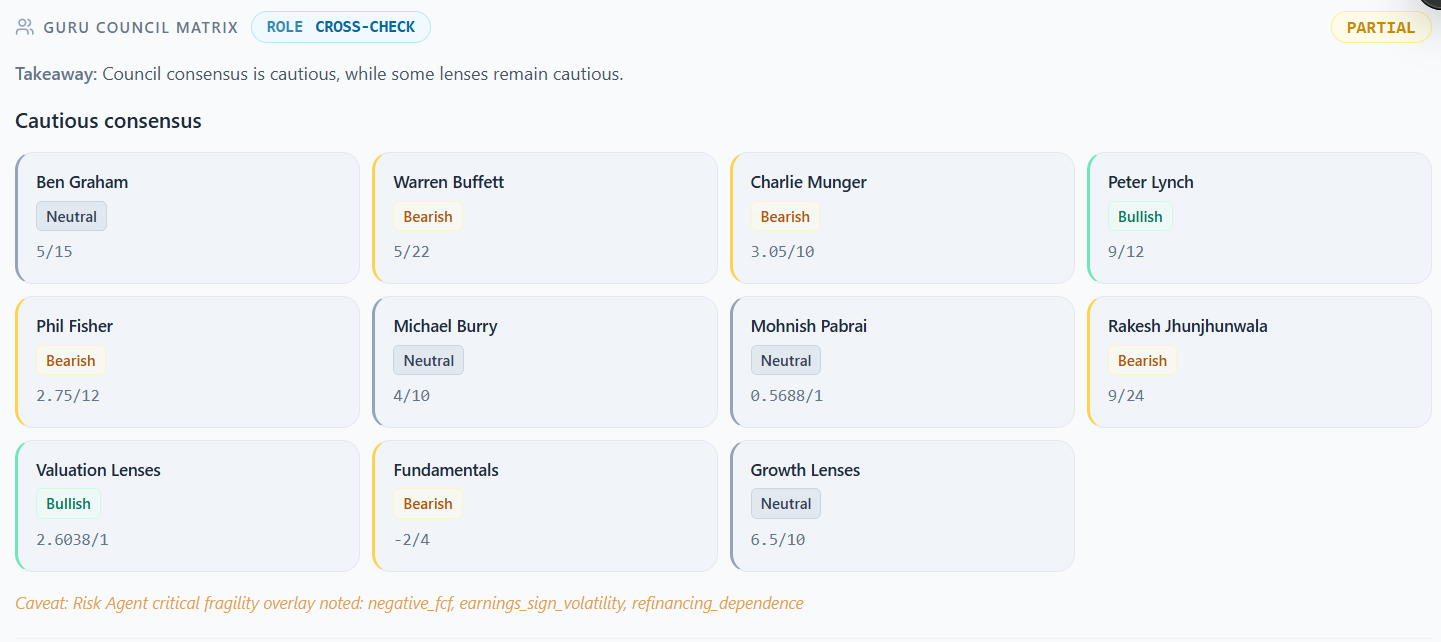This screenshot has width=1441, height=642.
Task: Click the Fundamentals Bearish tag
Action: click(x=428, y=504)
